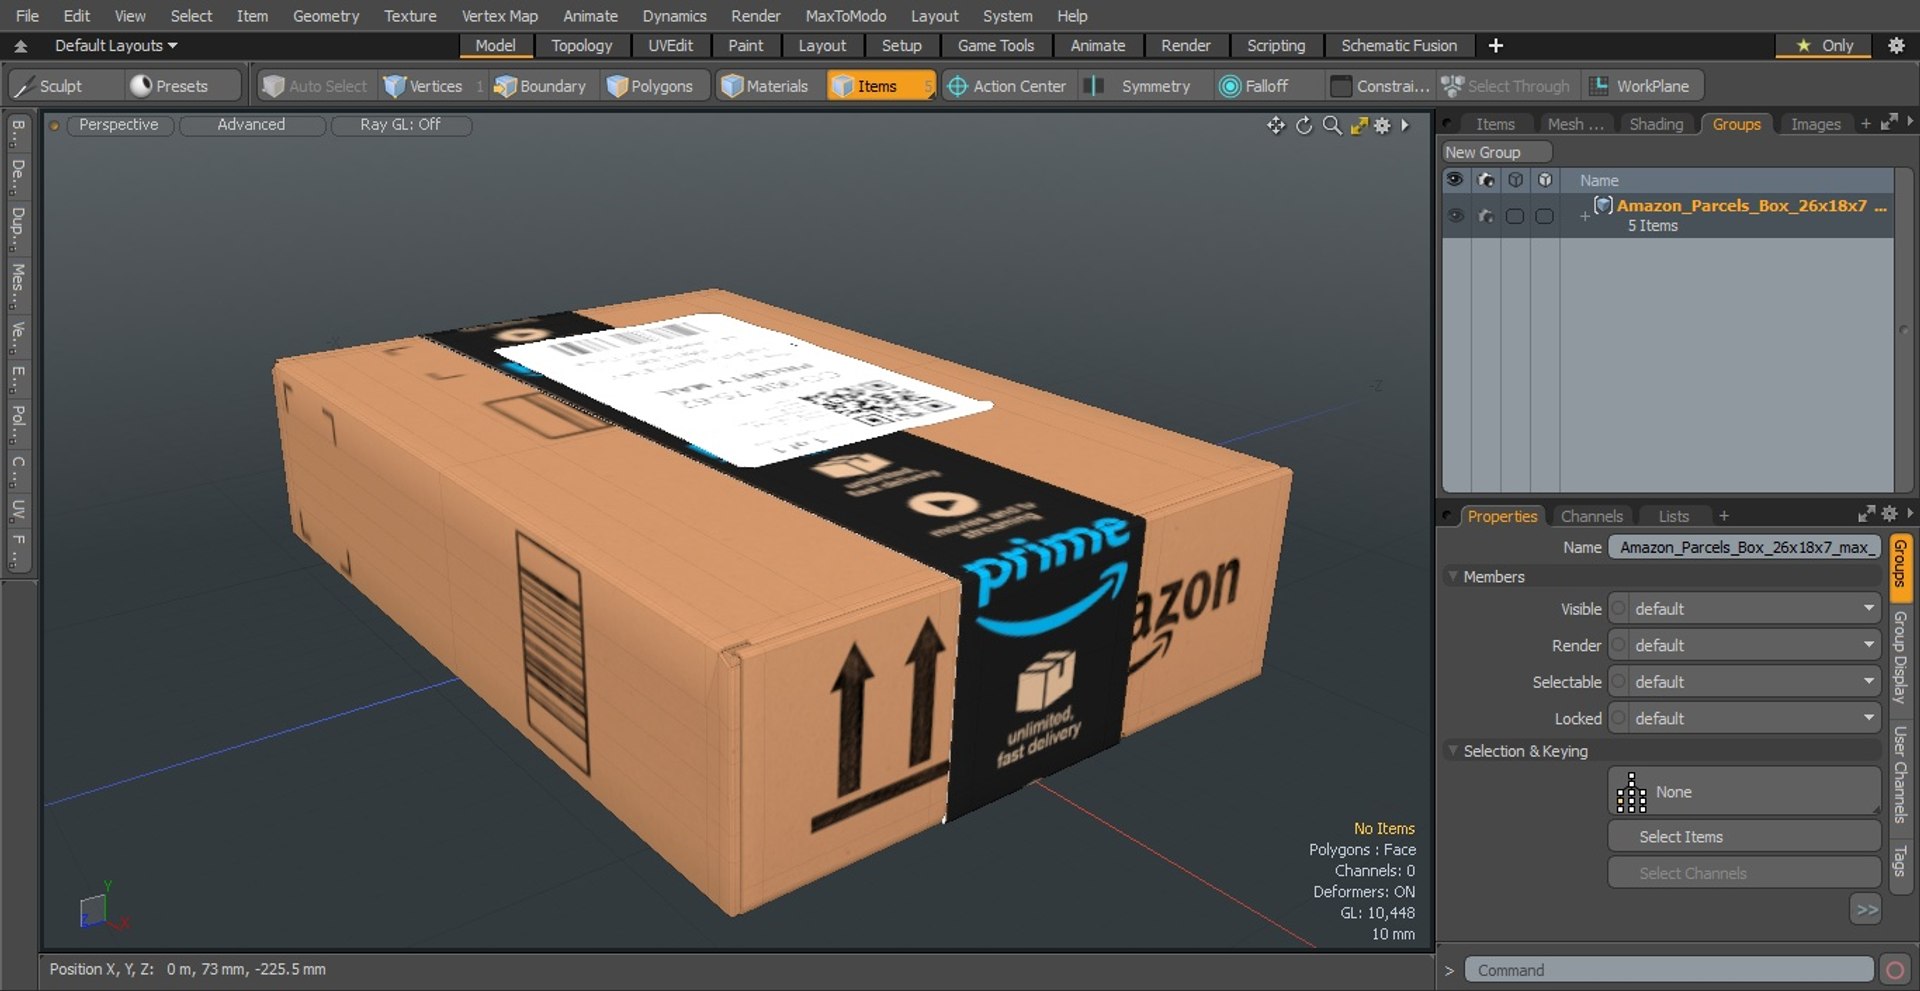1920x991 pixels.
Task: Toggle Symmetry on or off
Action: [1144, 86]
